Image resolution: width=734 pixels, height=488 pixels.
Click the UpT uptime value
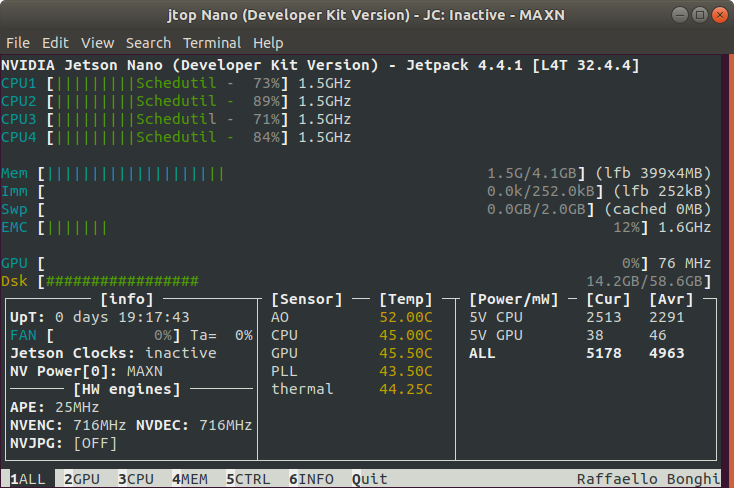click(122, 318)
